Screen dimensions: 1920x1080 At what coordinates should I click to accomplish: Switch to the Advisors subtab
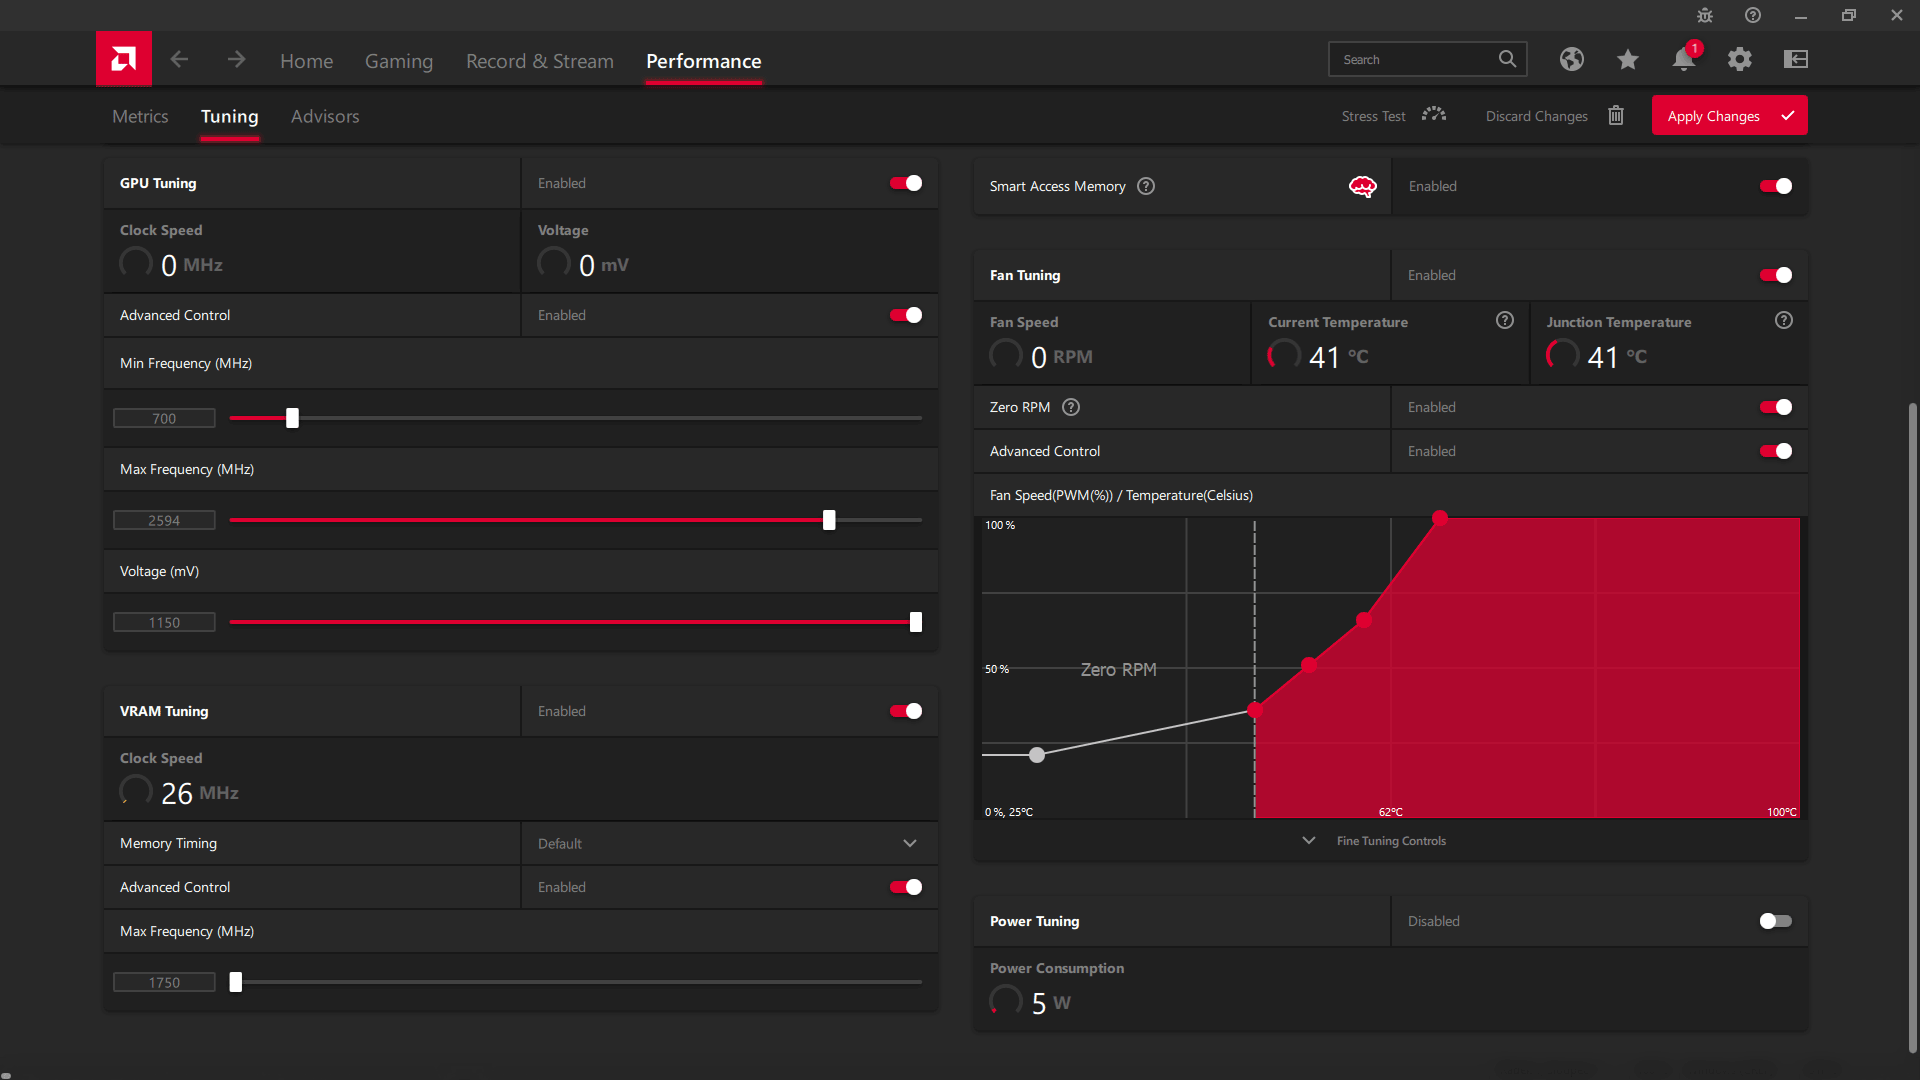[x=325, y=116]
